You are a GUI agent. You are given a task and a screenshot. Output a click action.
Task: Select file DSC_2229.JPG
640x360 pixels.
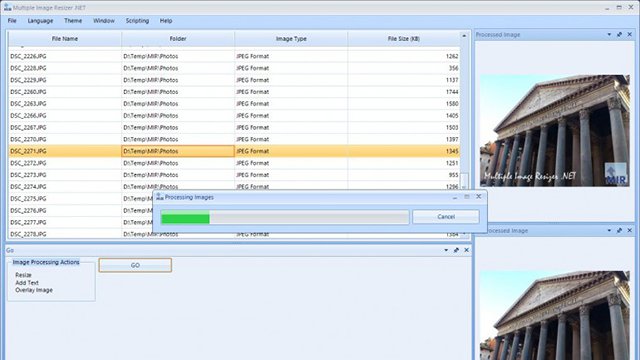[x=28, y=80]
